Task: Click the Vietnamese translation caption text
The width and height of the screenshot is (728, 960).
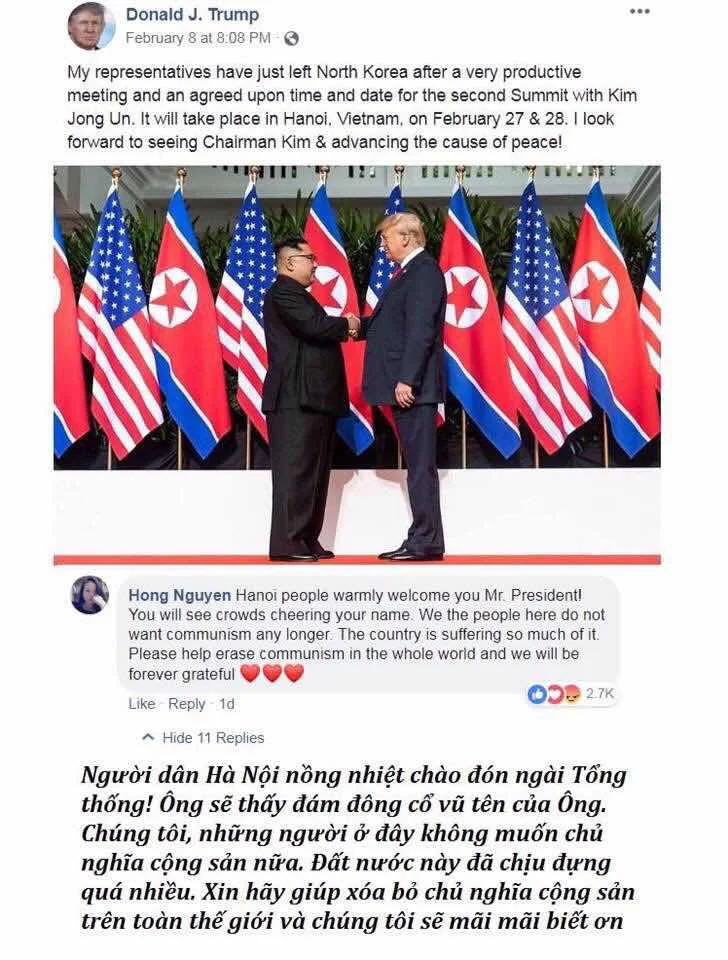Action: click(358, 848)
